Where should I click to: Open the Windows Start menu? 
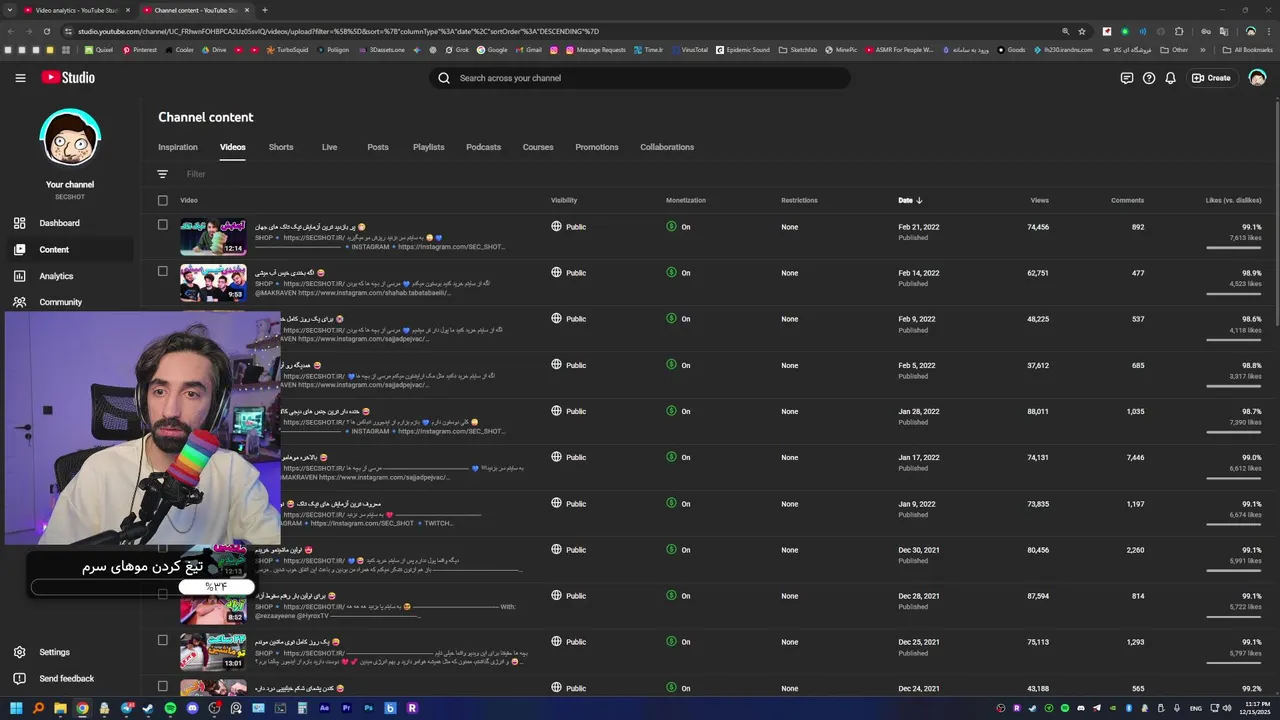(x=16, y=708)
